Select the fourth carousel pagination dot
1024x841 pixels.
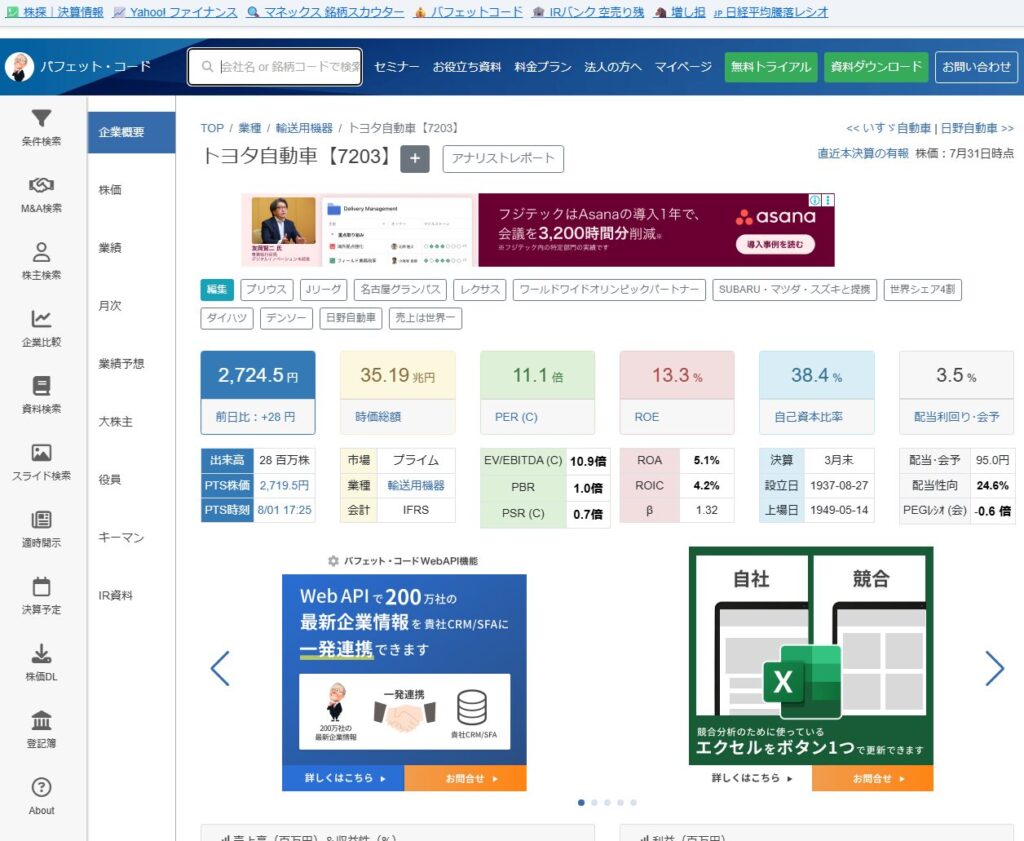[x=620, y=802]
